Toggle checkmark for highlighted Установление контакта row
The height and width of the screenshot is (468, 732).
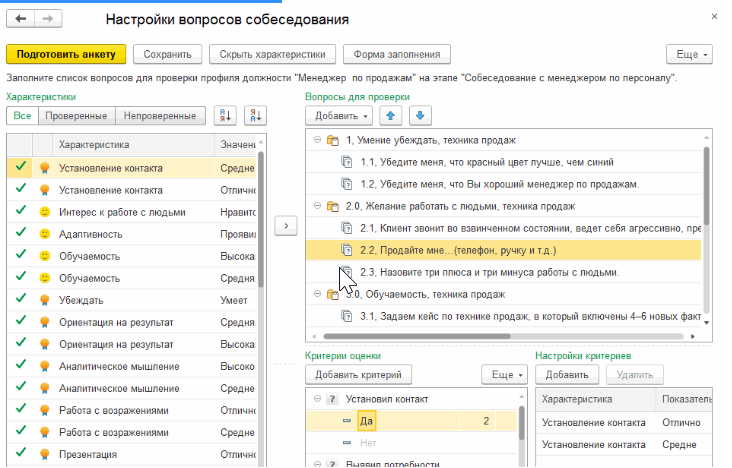(21, 166)
